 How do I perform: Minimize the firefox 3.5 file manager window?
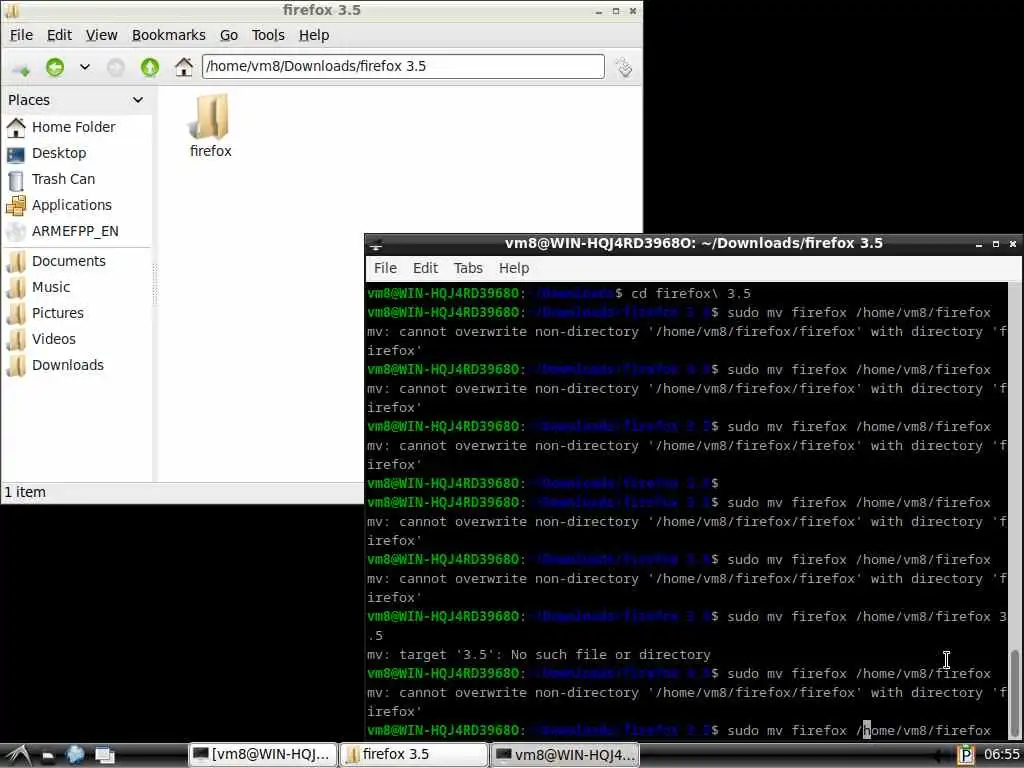pos(598,12)
